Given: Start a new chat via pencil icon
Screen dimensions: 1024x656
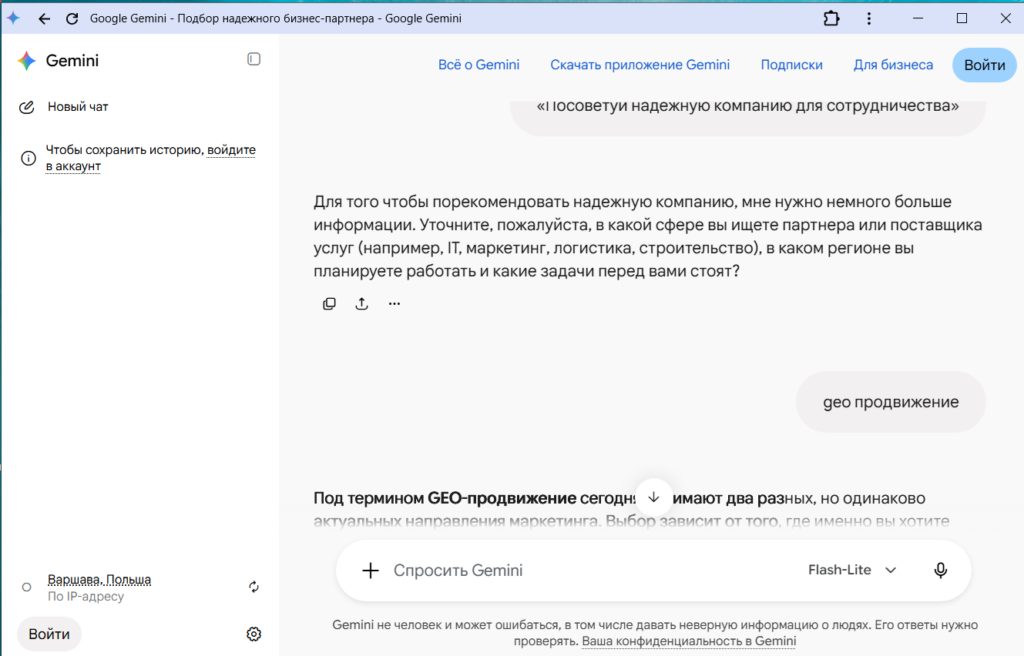Looking at the screenshot, I should pyautogui.click(x=27, y=107).
